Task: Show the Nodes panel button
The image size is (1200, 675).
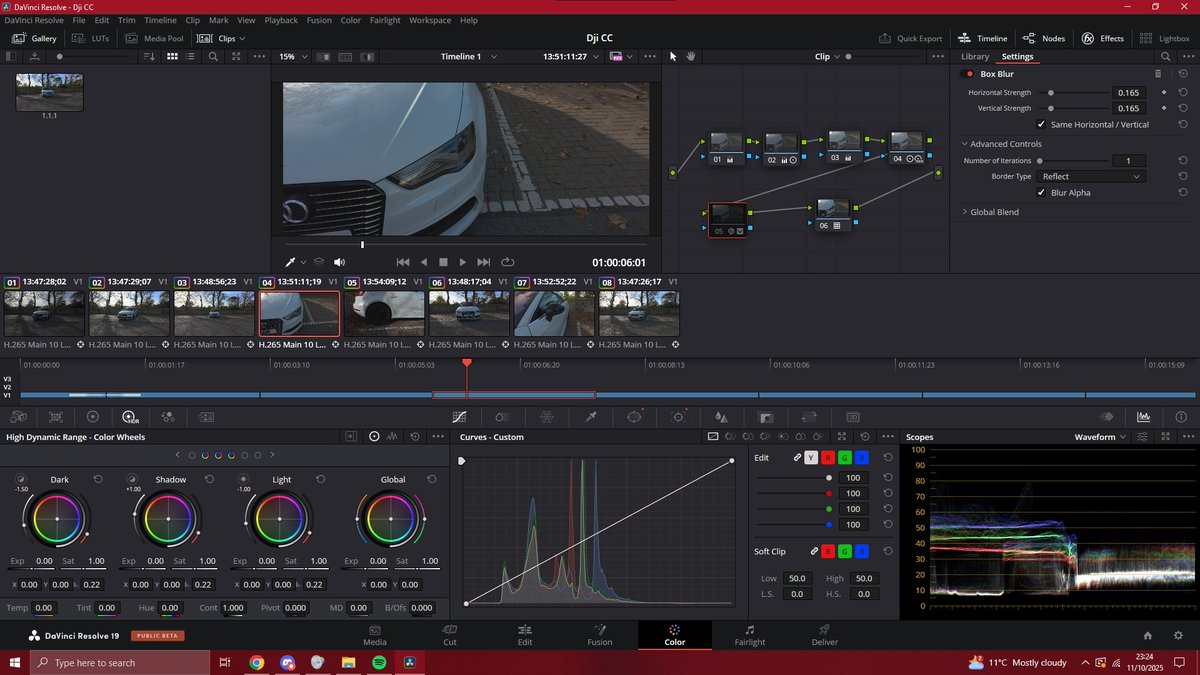Action: tap(1044, 38)
